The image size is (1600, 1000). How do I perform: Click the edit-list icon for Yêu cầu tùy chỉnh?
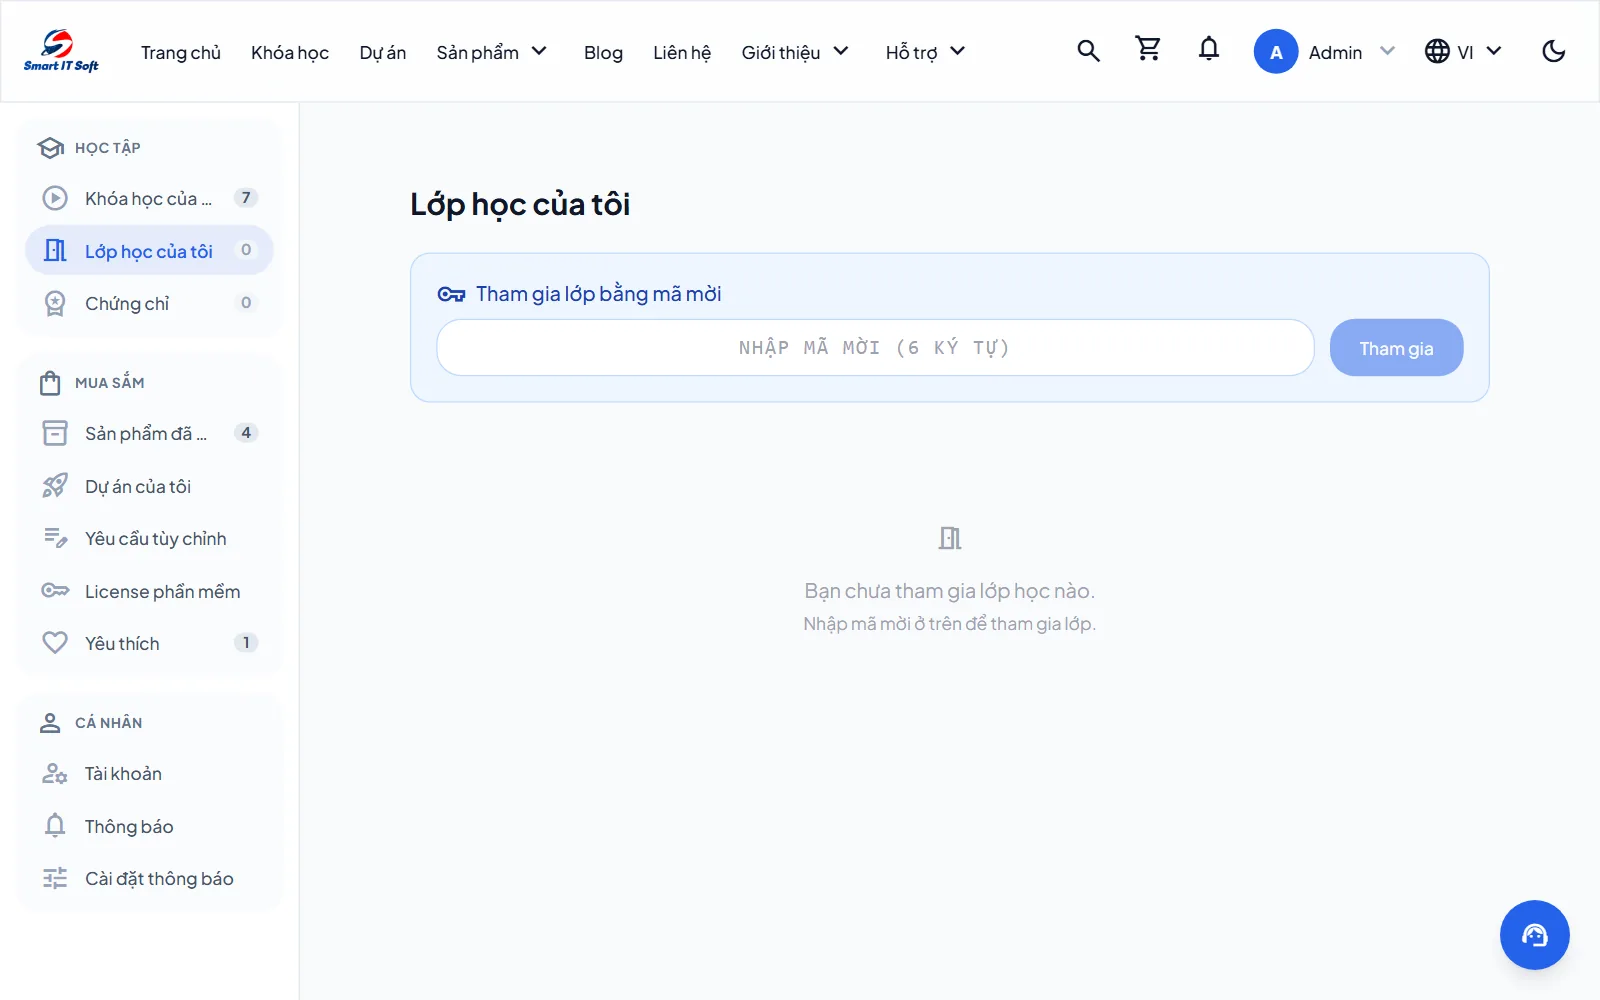[x=55, y=538]
